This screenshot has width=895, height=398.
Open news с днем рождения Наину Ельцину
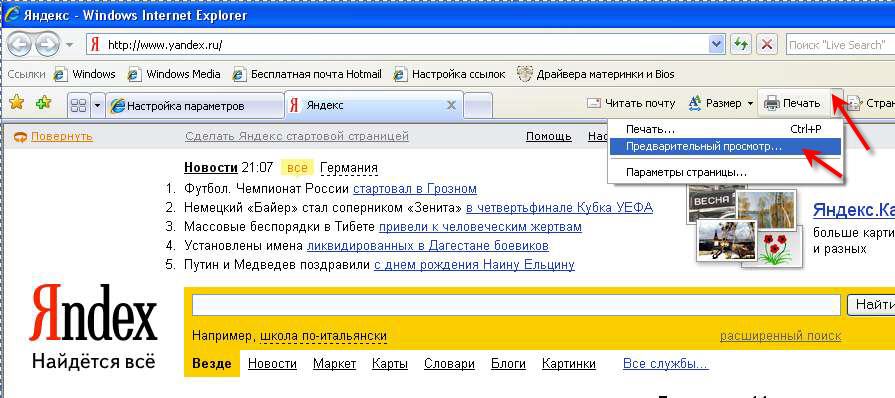coord(474,265)
